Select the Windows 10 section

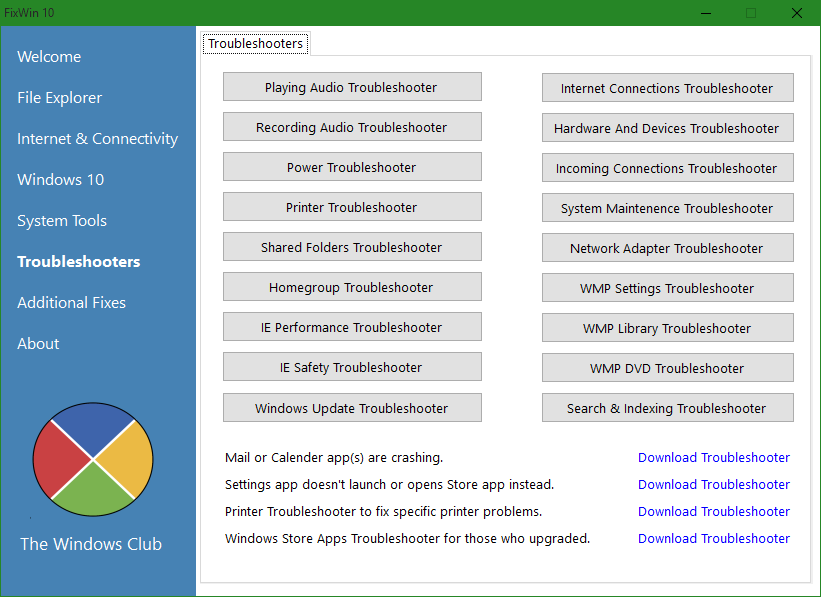coord(61,180)
